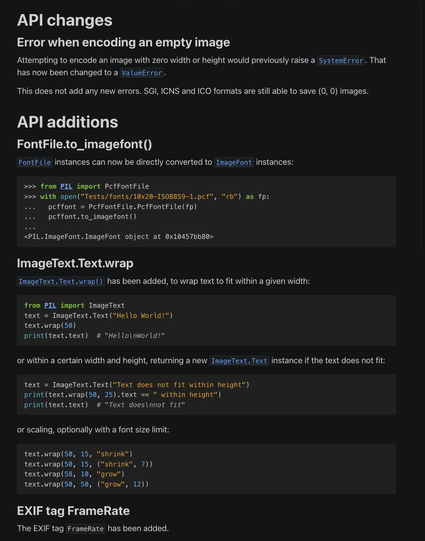Click the line 'pcffont.to_imagefont()'
Viewport: 425px width, 541px height.
pyautogui.click(x=92, y=217)
